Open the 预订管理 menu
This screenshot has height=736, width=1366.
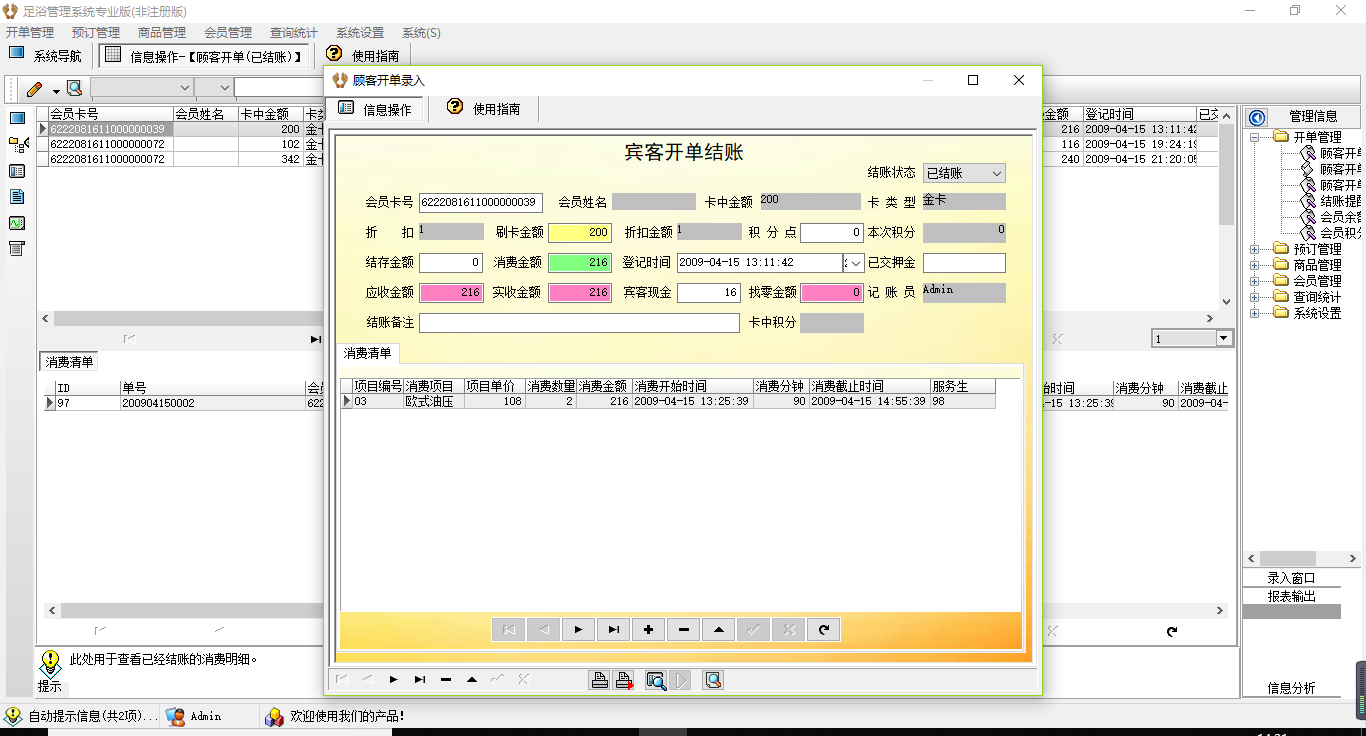point(96,33)
